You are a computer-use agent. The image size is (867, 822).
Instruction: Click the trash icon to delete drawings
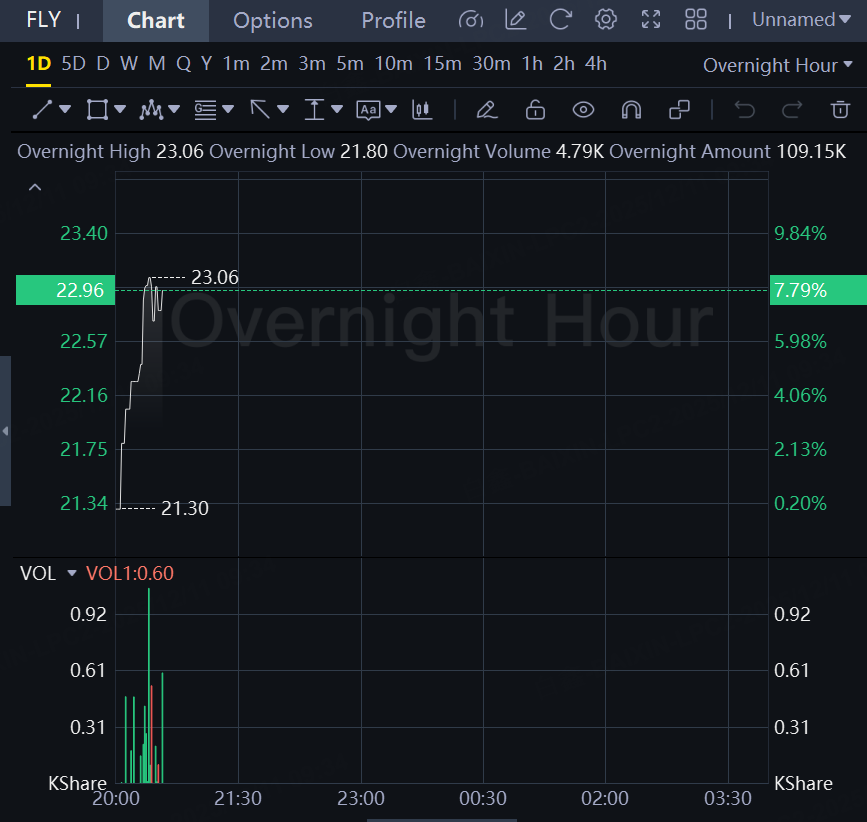coord(840,110)
